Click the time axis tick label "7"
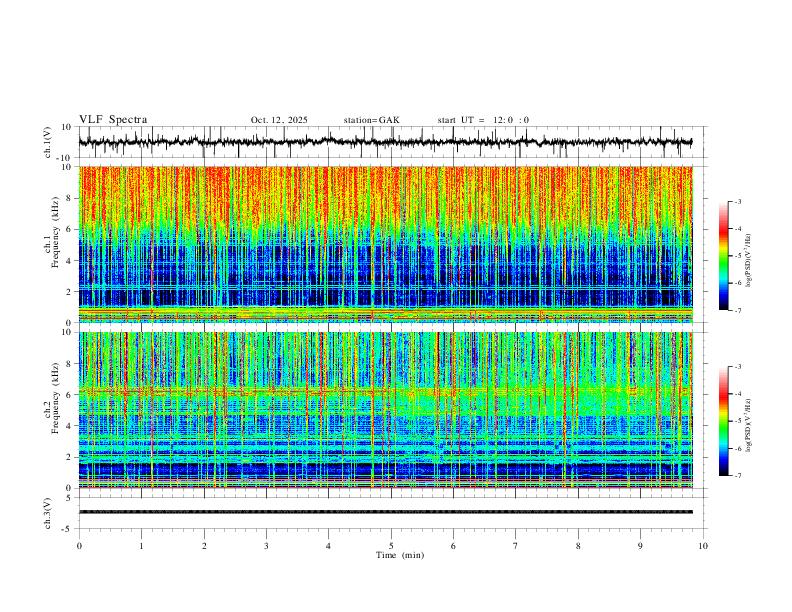 516,546
